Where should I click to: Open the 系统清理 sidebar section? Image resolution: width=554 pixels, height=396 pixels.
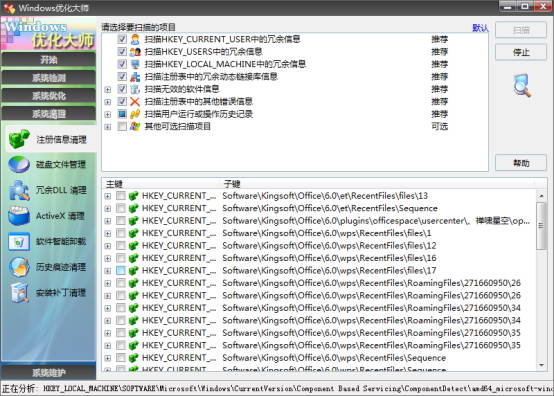[x=48, y=114]
